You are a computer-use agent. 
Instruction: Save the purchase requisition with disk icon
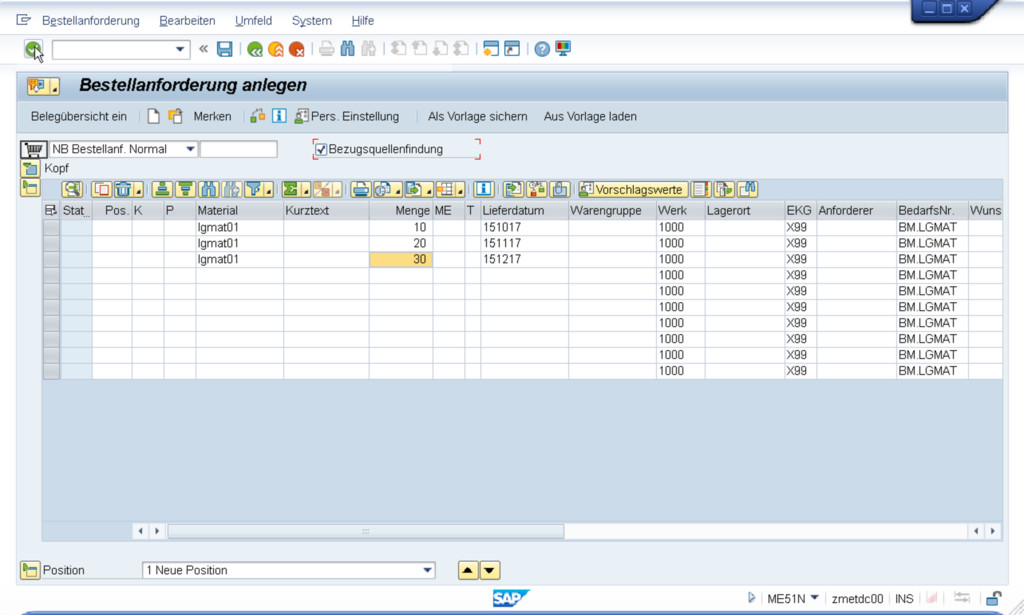(225, 49)
